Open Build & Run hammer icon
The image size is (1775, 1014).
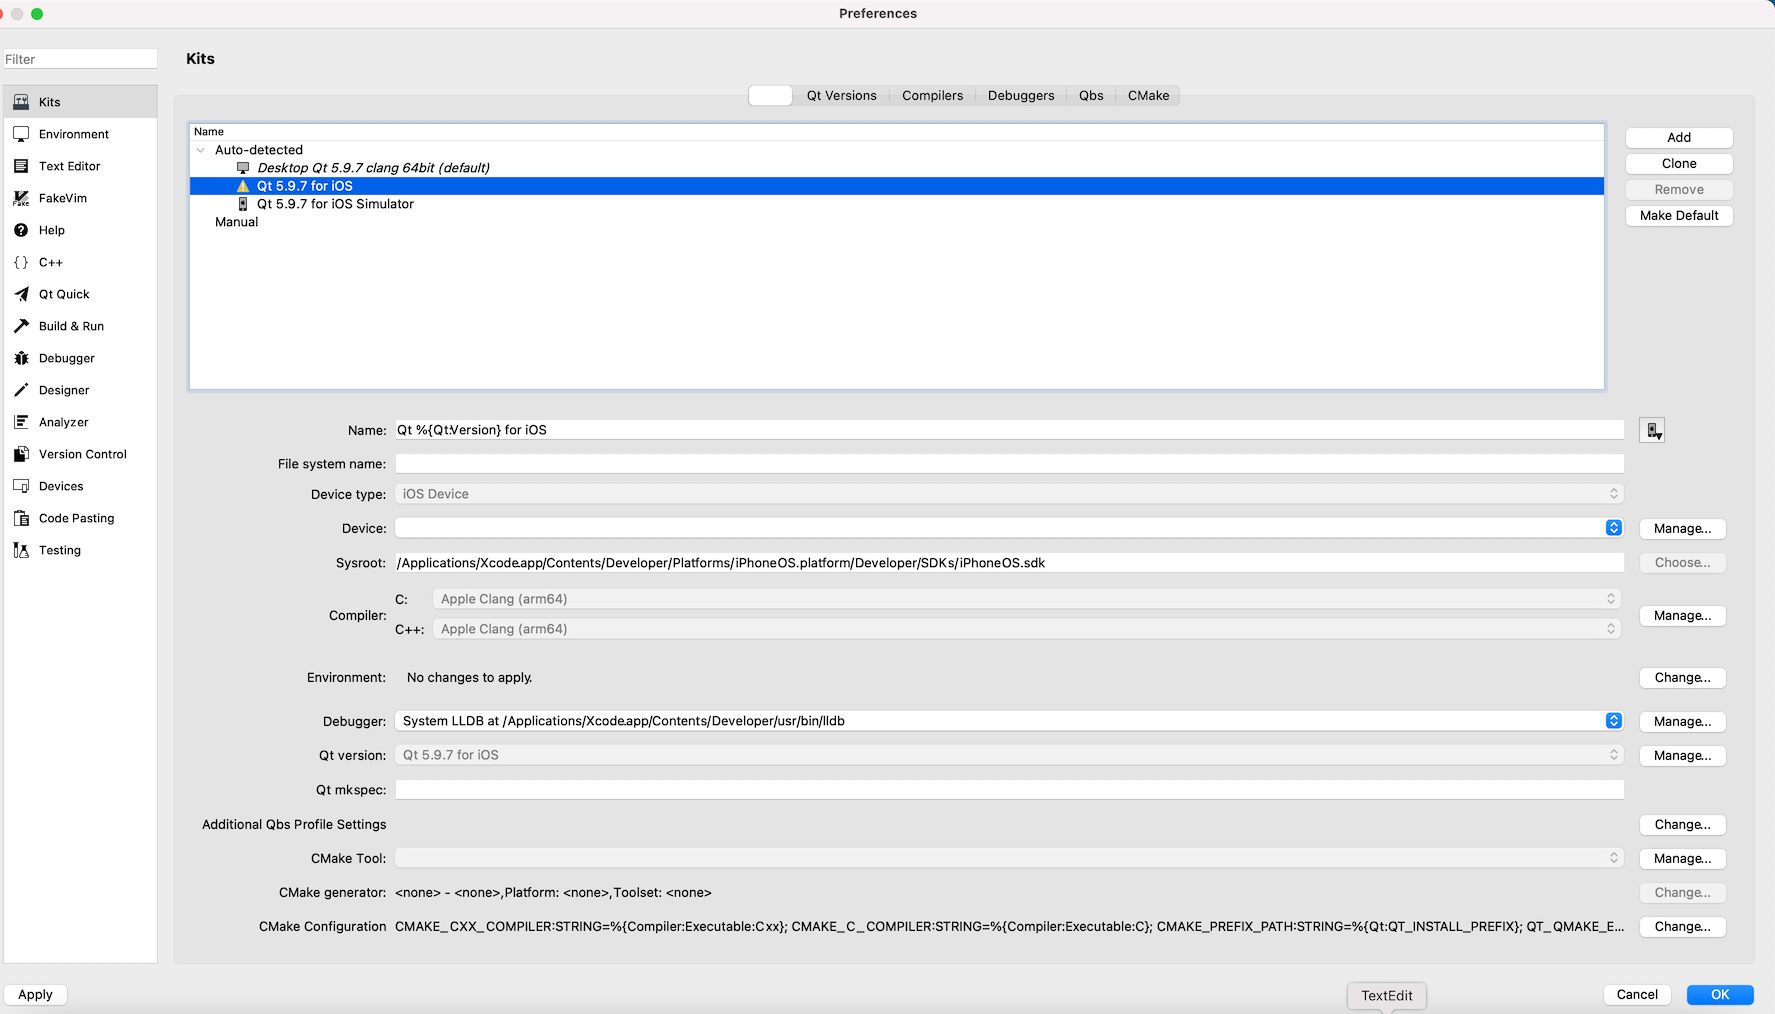(x=21, y=326)
